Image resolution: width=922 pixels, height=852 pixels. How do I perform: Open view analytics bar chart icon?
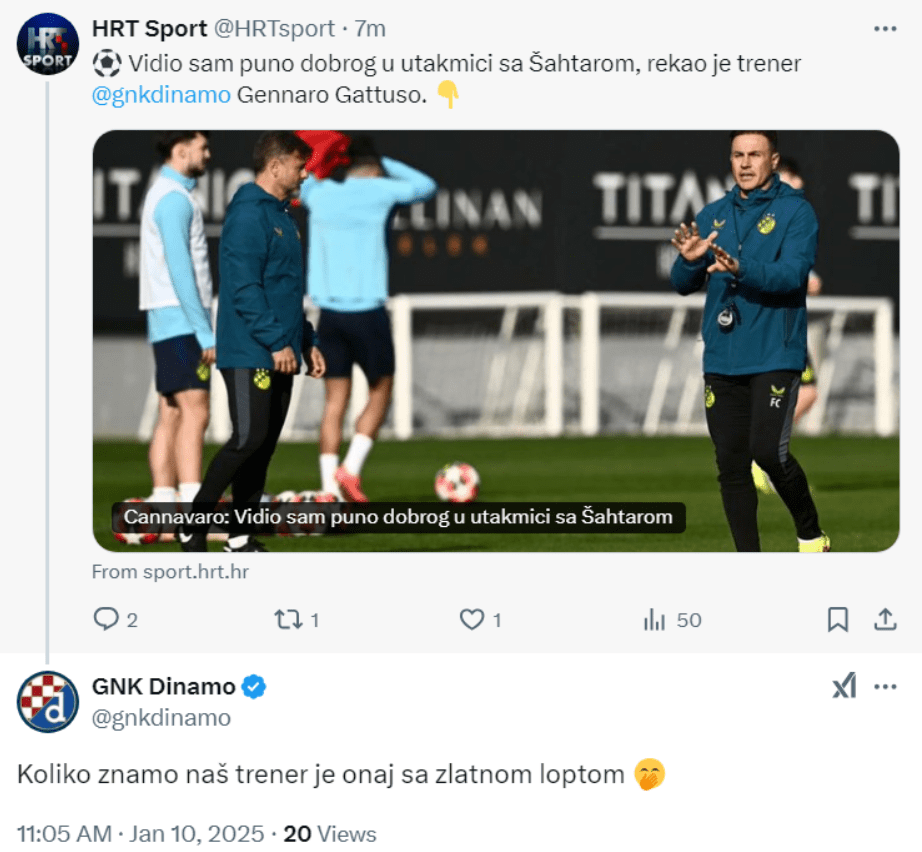tap(654, 619)
